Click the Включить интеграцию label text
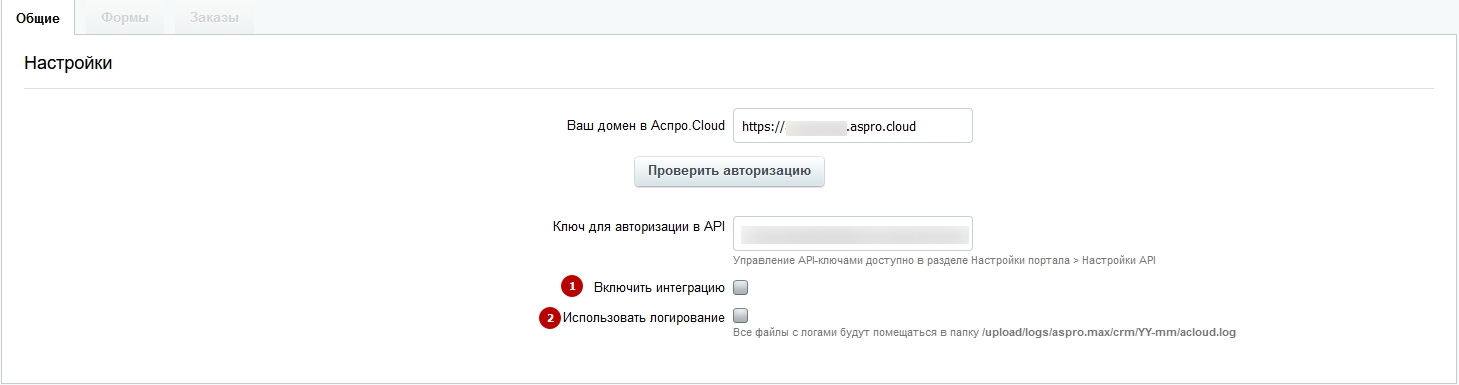 (x=659, y=288)
